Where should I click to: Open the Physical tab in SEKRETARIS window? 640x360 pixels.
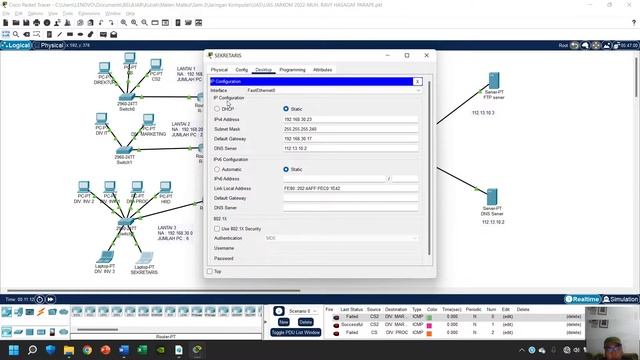219,70
